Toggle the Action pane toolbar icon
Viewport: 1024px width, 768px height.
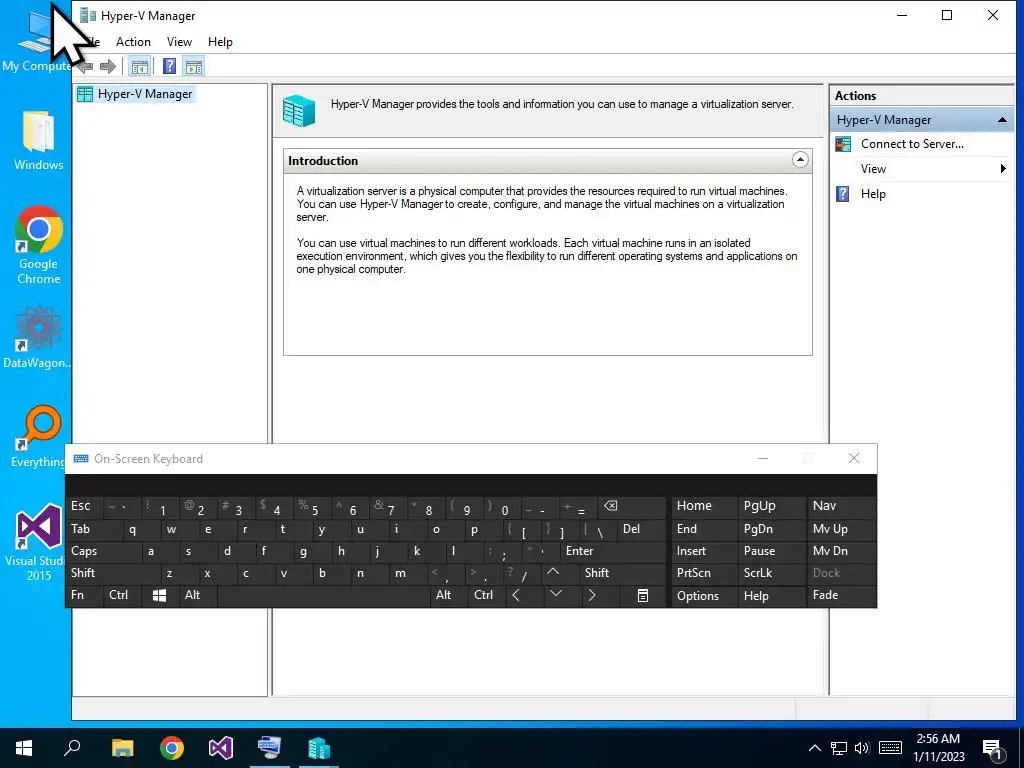(194, 66)
